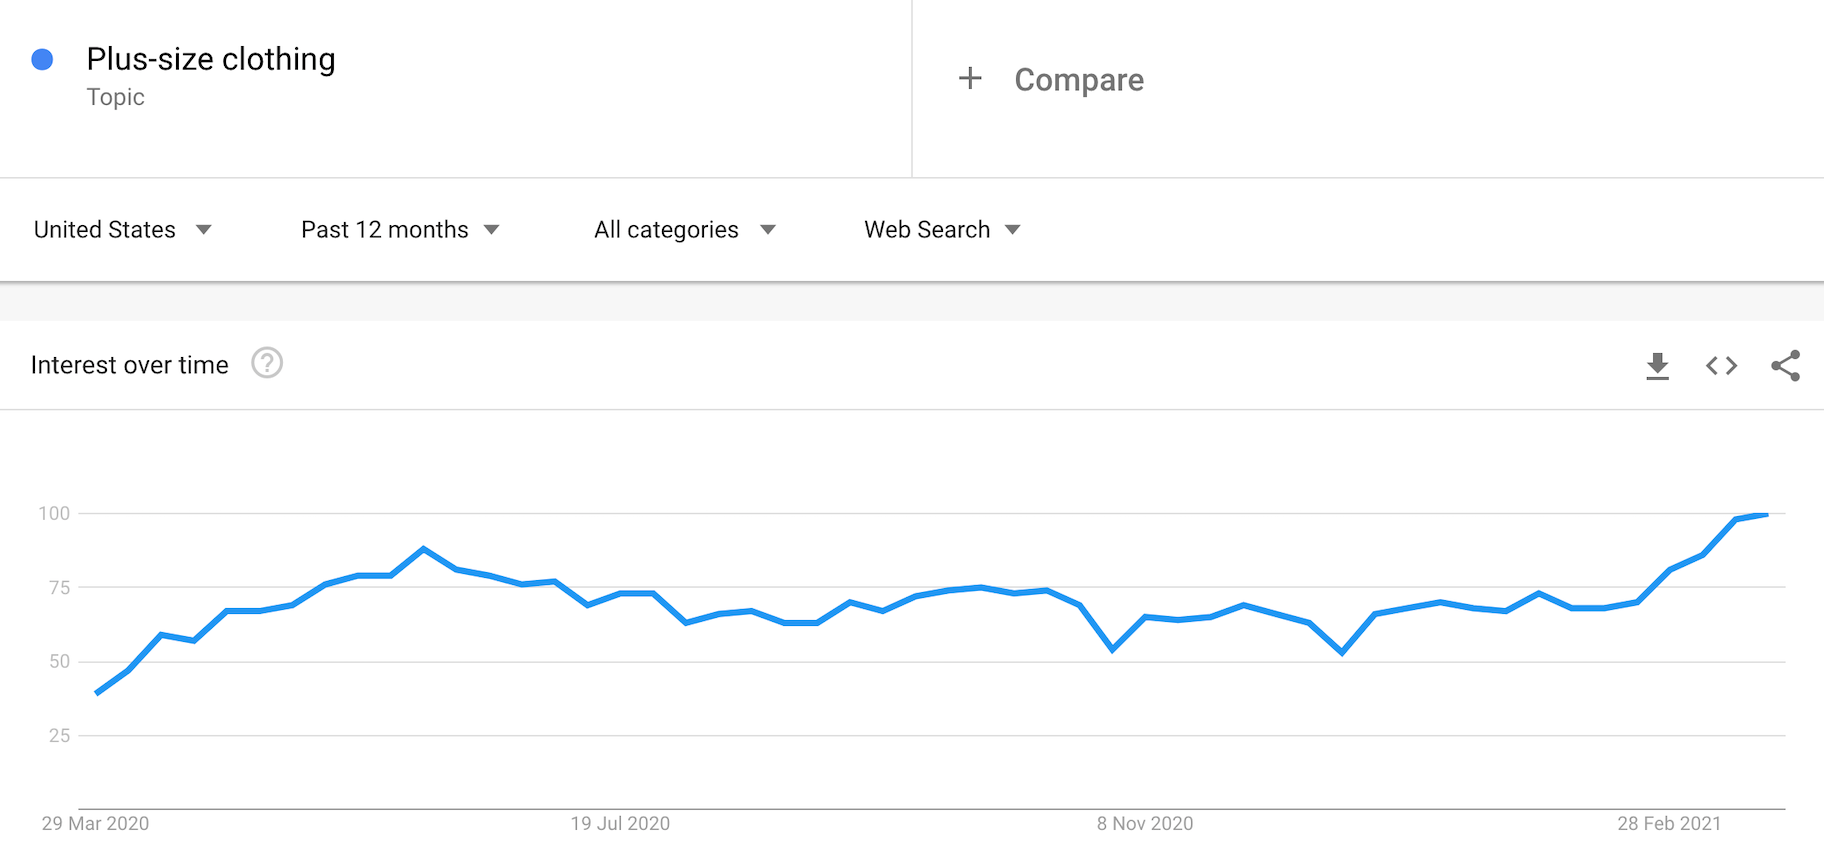Open help for Interest over time
The image size is (1824, 866).
pos(267,363)
